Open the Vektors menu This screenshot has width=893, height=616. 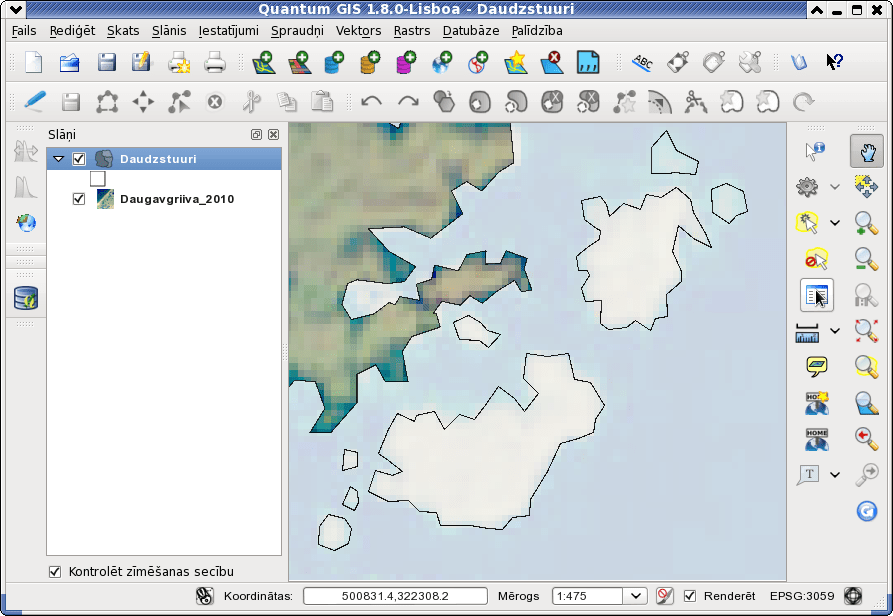[358, 31]
